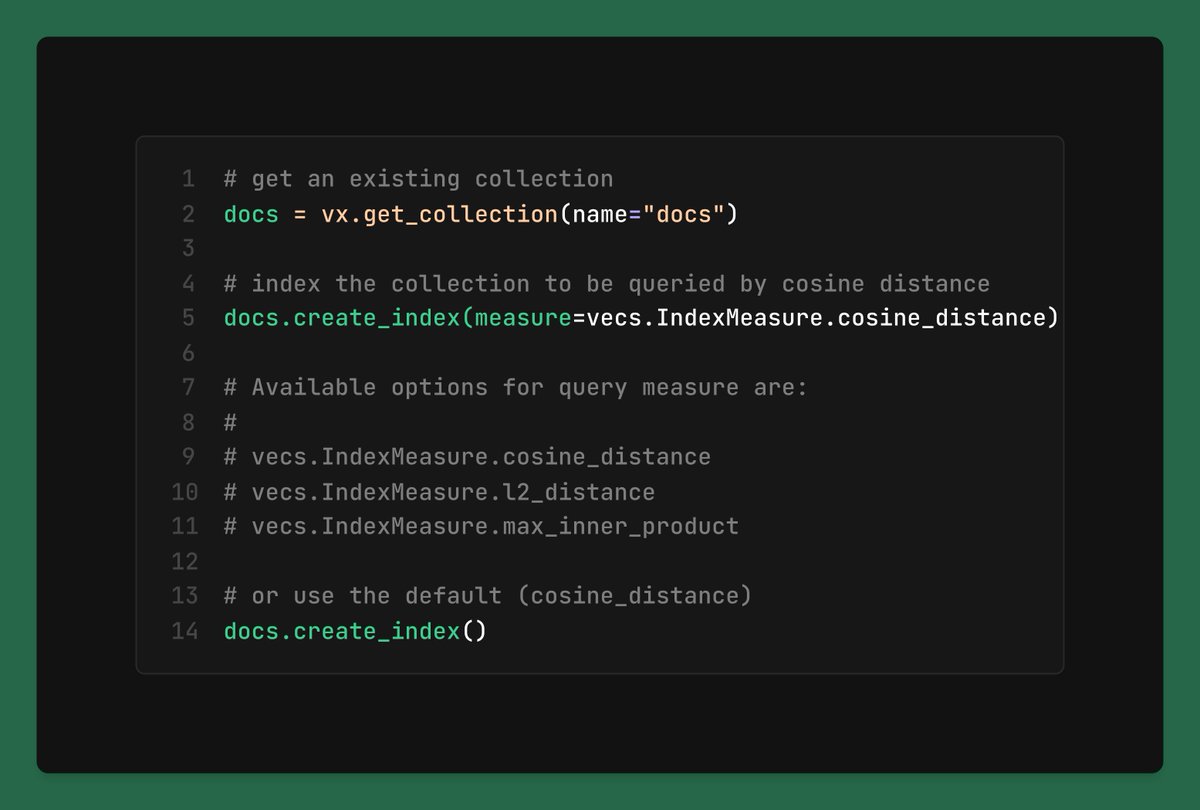
Task: Click the comment '# vecs.IndexMeasure.max_inner_product'
Action: tap(481, 526)
